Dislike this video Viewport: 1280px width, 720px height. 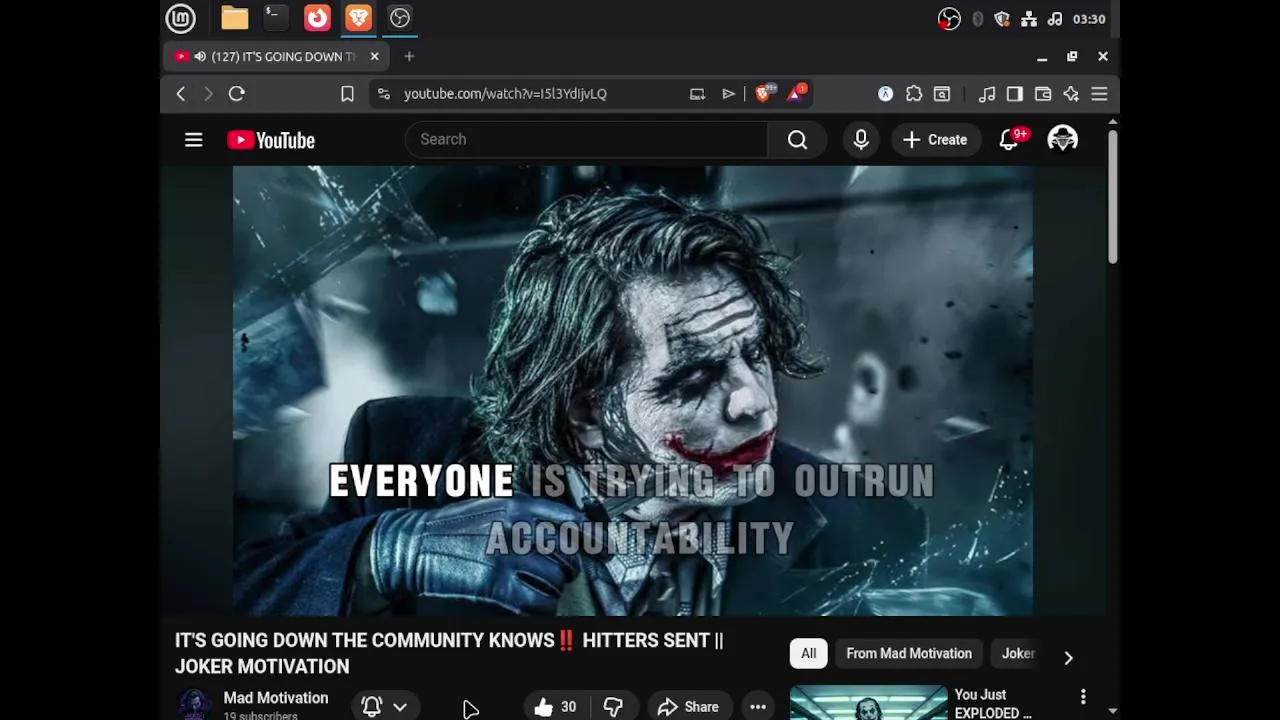[613, 706]
